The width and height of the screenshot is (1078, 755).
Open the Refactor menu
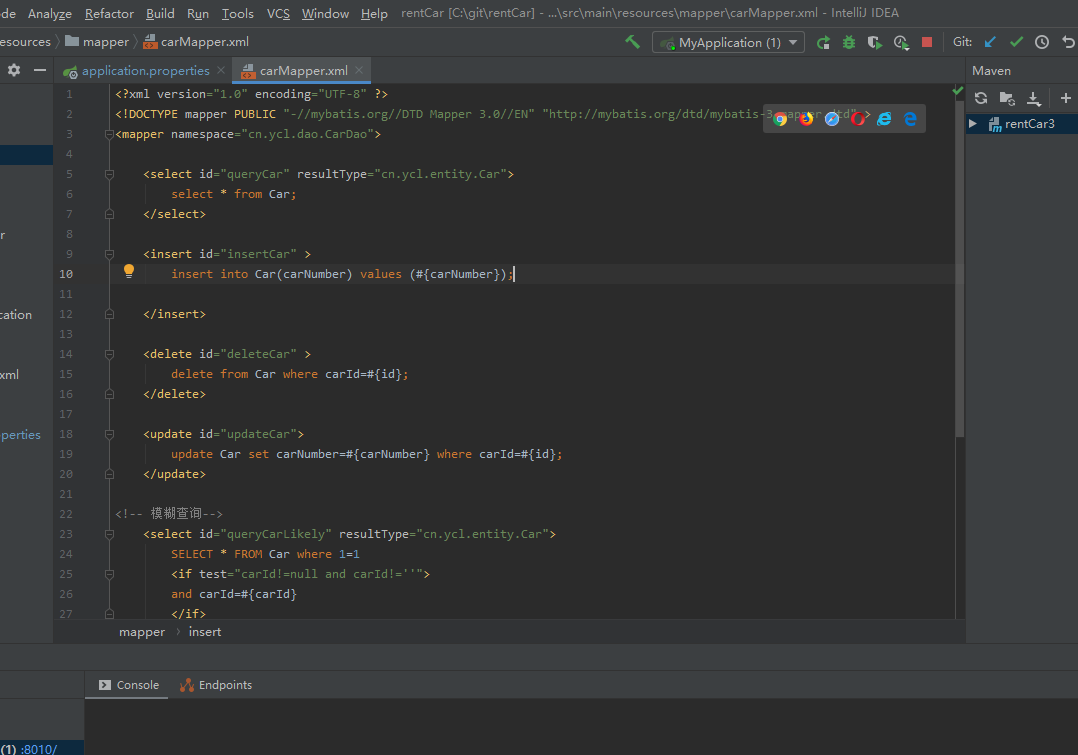(109, 13)
